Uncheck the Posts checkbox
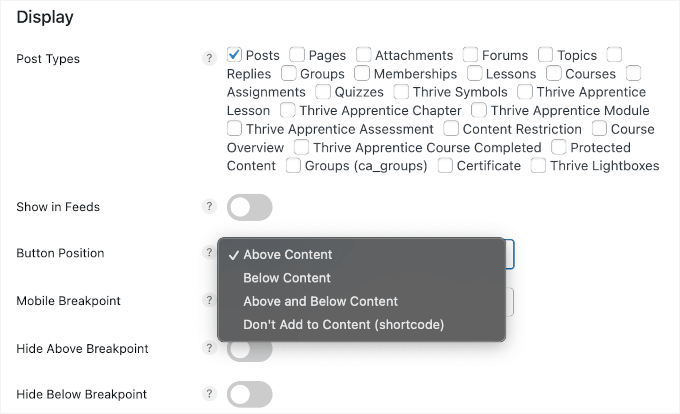This screenshot has width=680, height=414. 235,55
